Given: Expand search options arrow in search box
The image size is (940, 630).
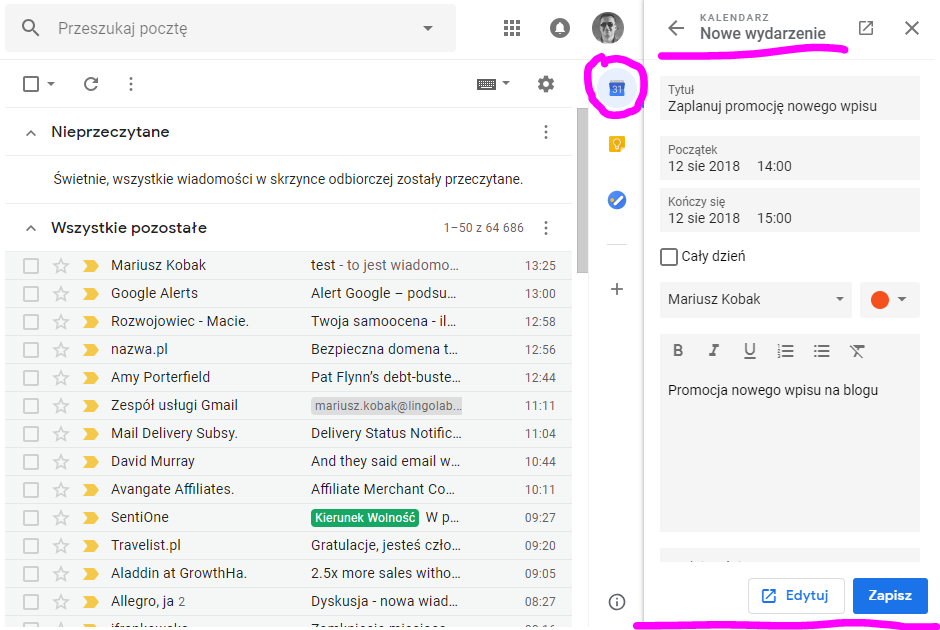Looking at the screenshot, I should click(x=428, y=28).
